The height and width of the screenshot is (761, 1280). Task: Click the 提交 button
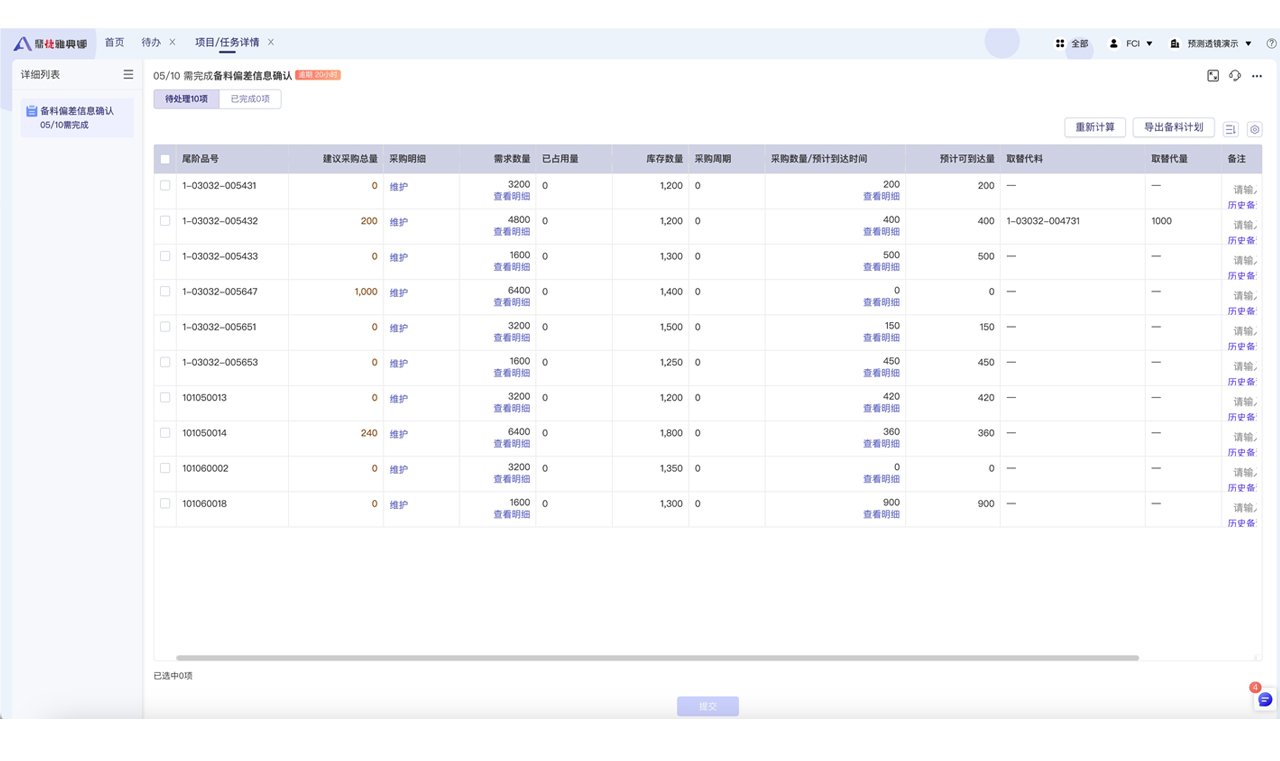[x=708, y=706]
